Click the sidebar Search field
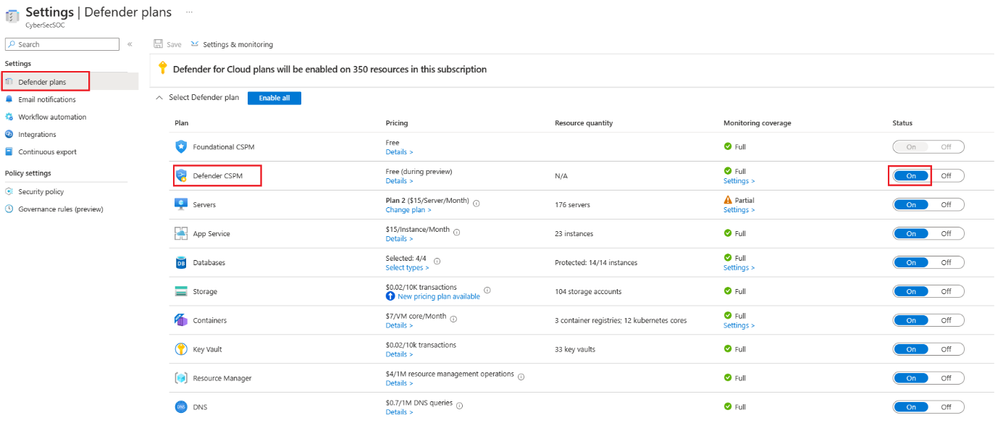Screen dimensions: 998x426 [x=62, y=45]
